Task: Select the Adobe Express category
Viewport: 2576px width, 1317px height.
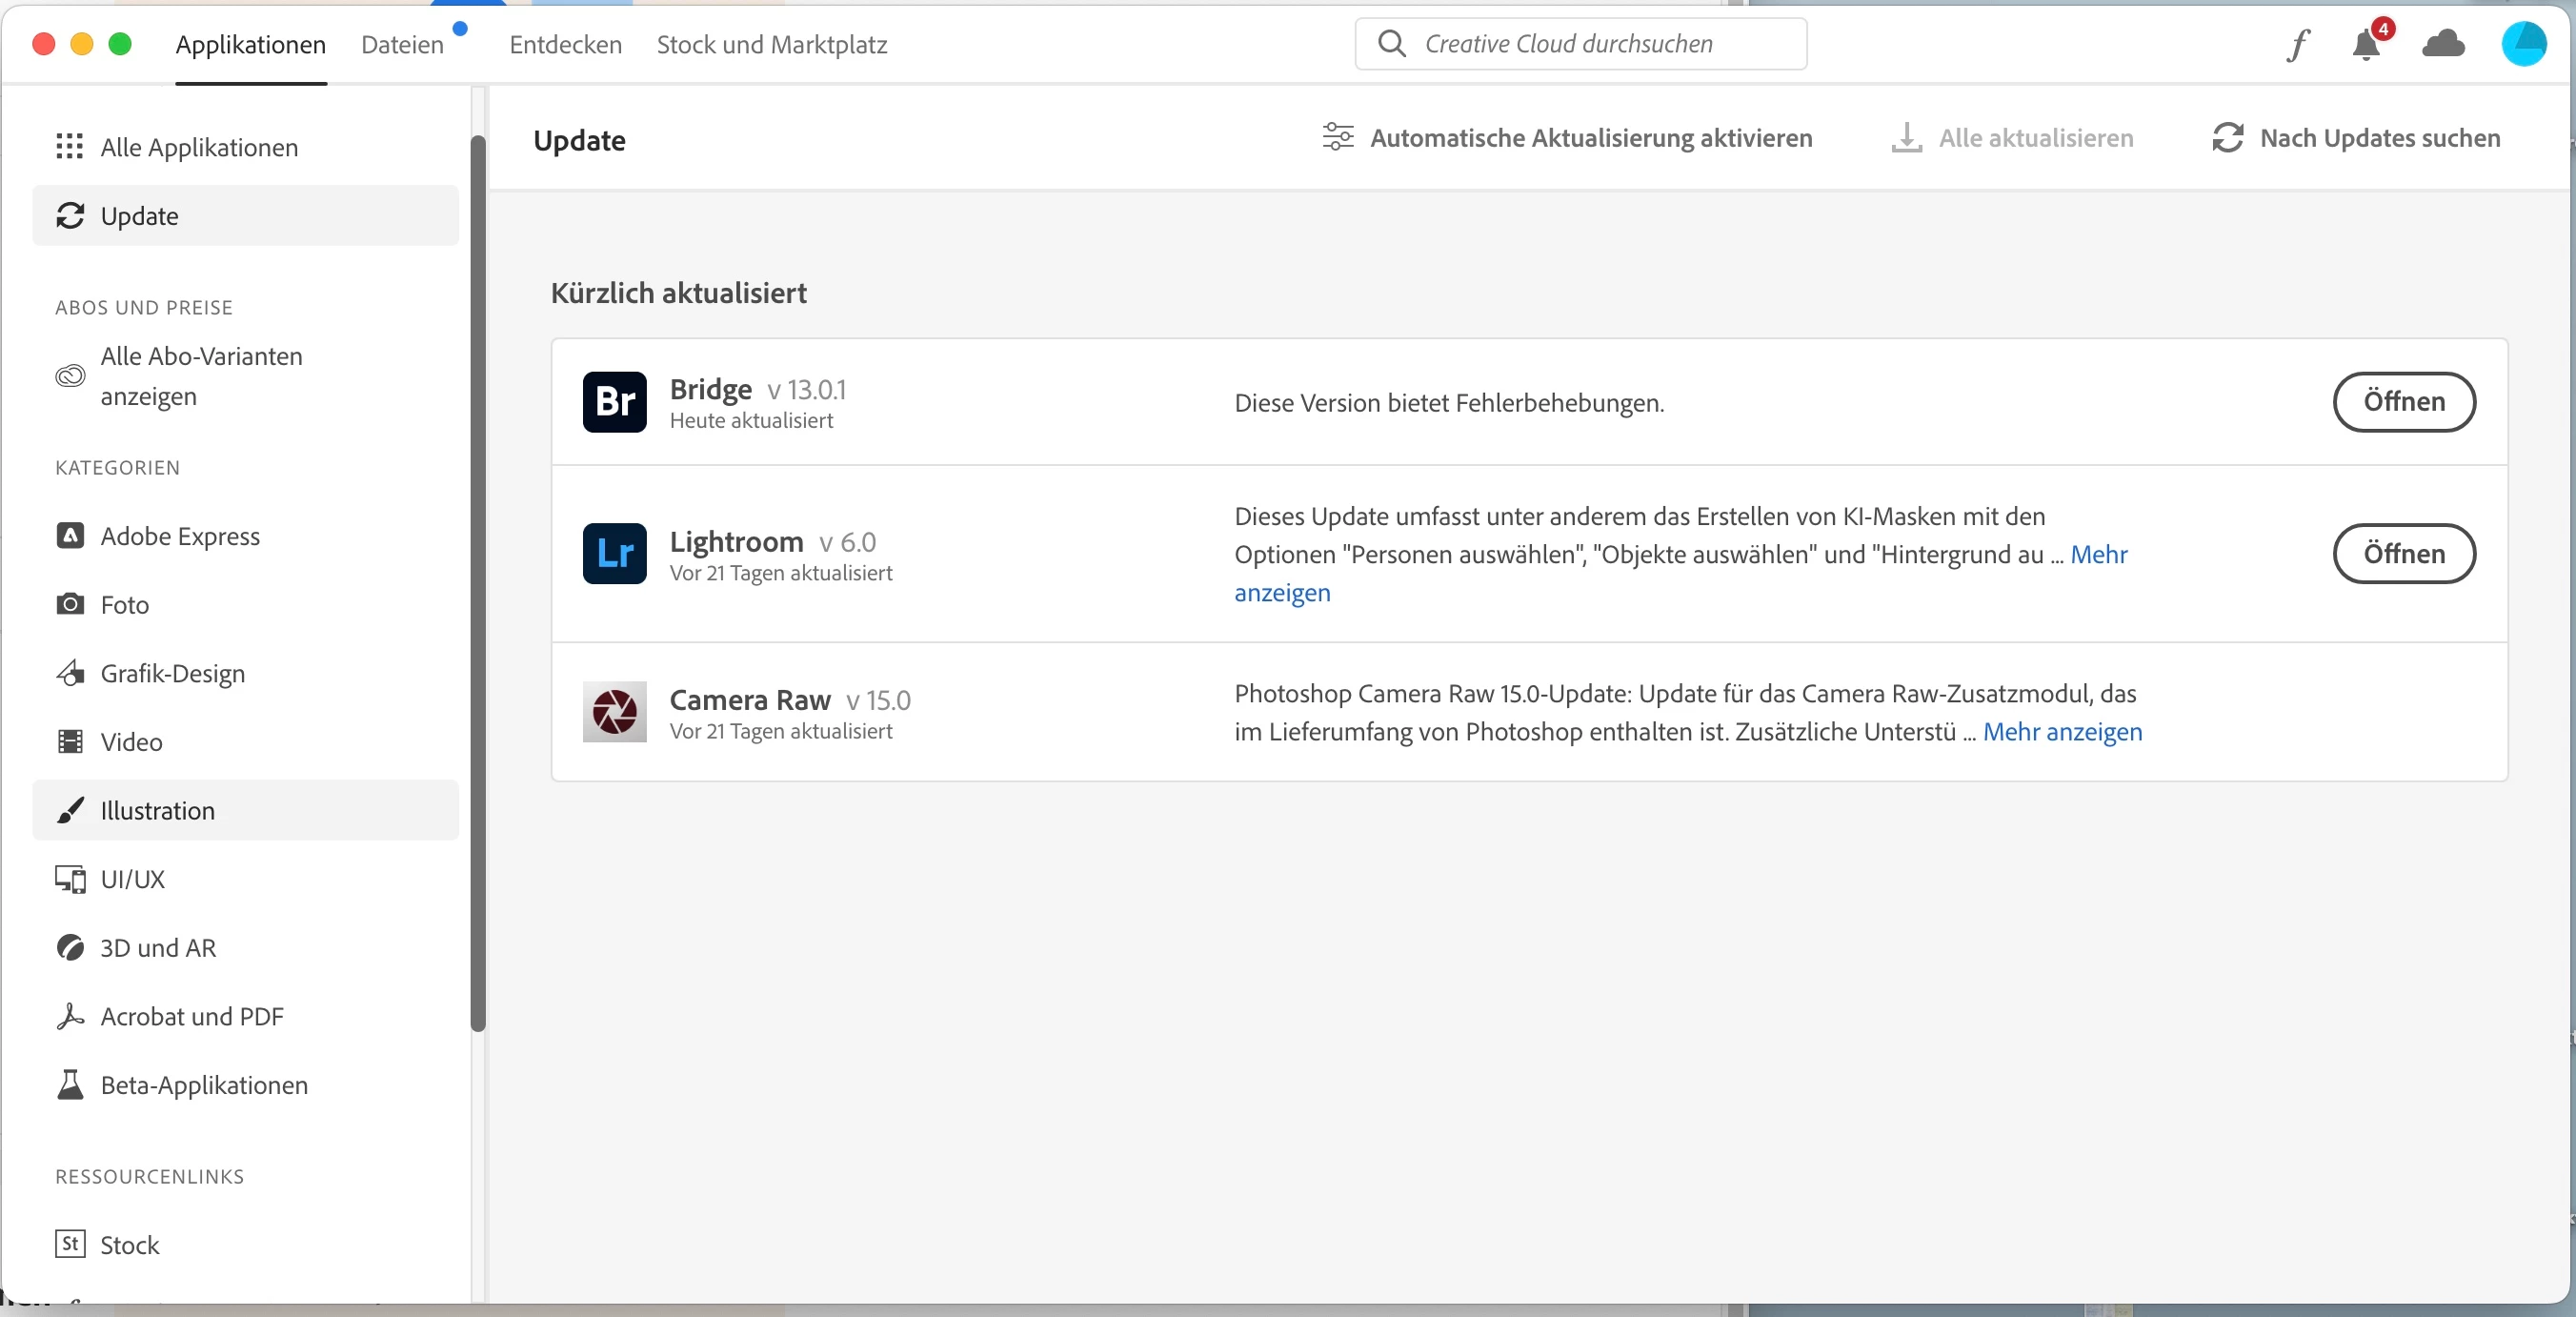Action: coord(180,536)
